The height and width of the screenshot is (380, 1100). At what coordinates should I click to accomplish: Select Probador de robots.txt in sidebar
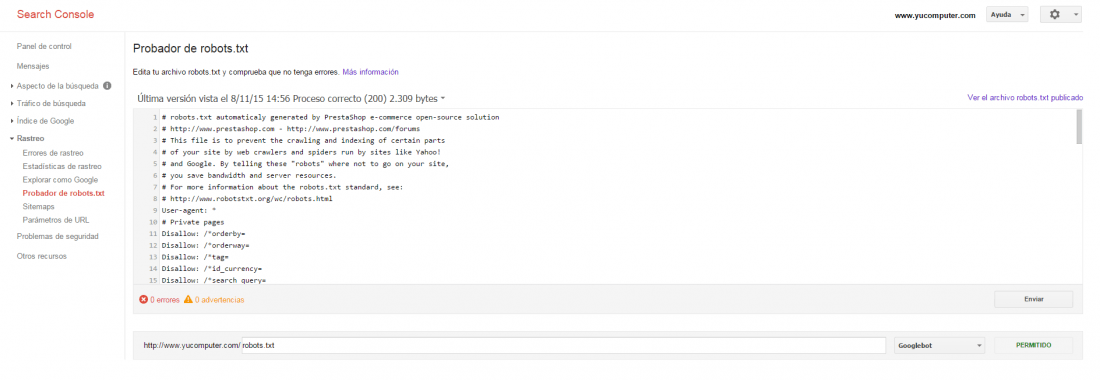click(63, 193)
